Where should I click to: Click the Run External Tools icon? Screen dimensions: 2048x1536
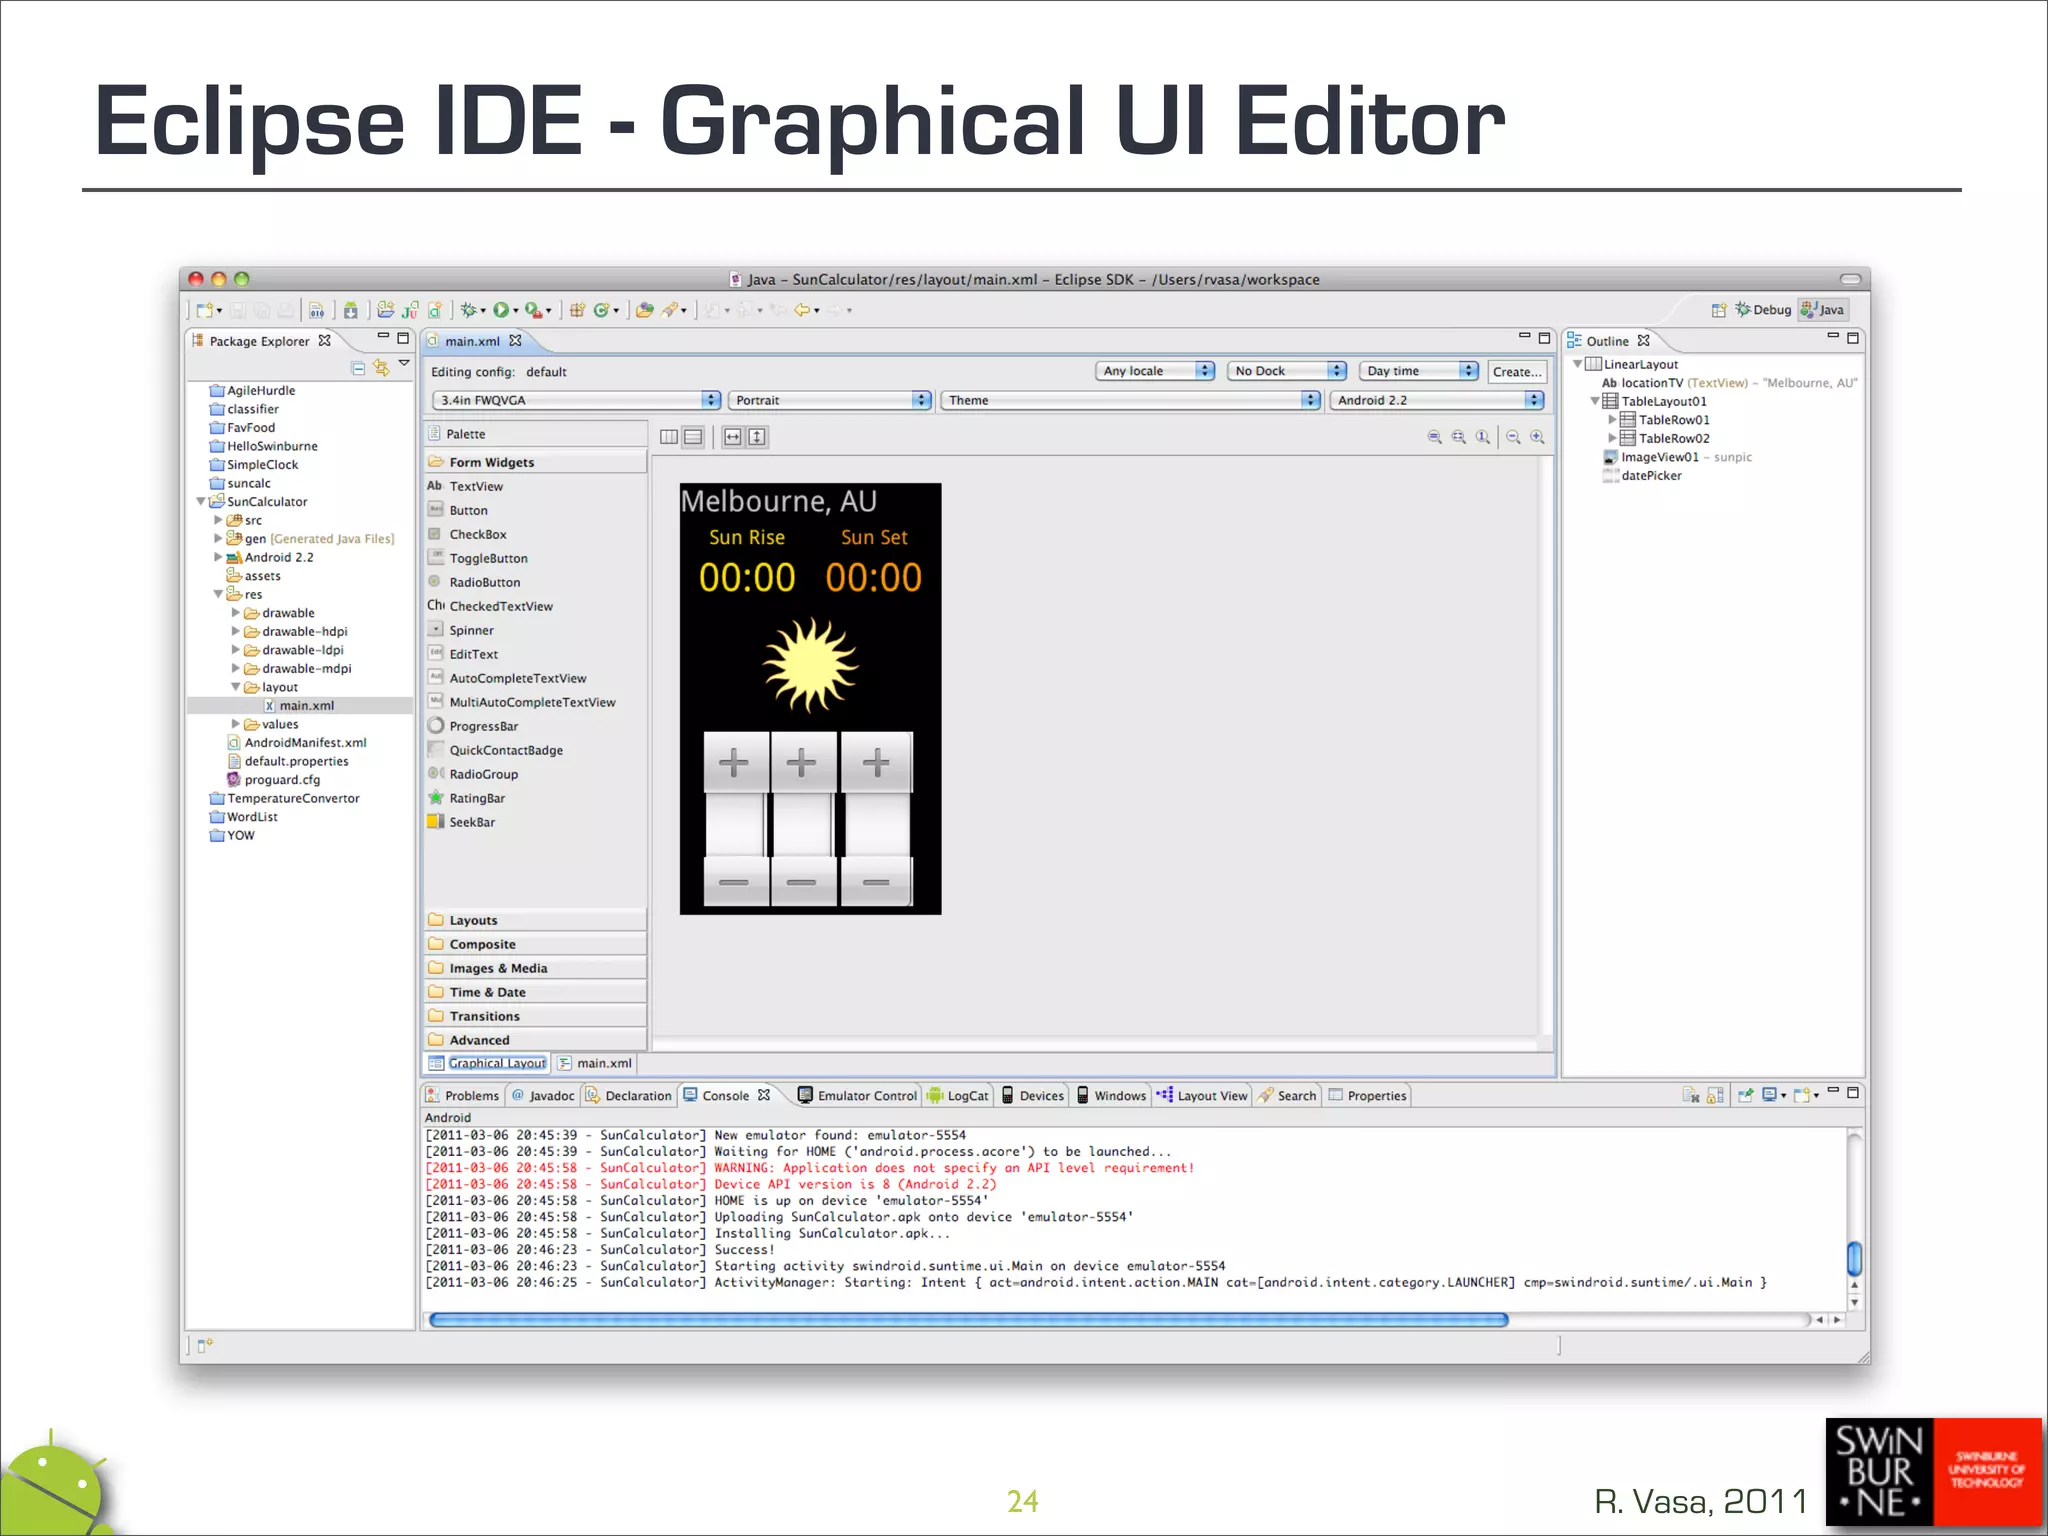[x=535, y=310]
